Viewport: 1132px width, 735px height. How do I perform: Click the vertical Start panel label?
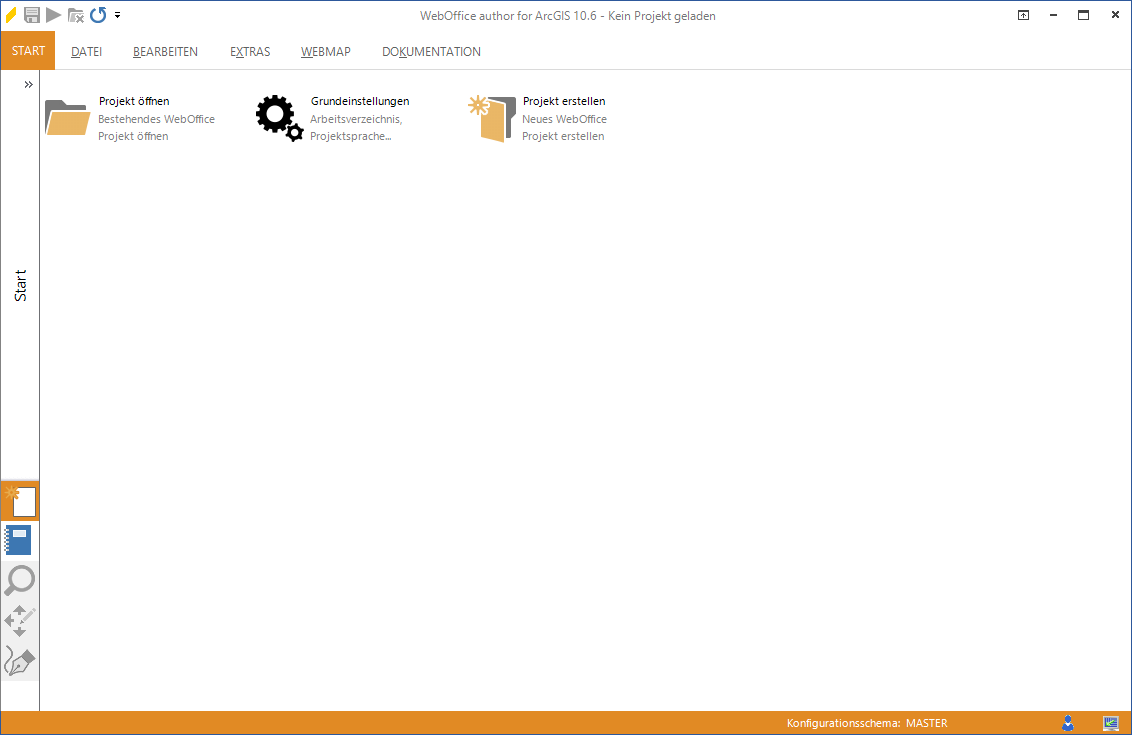20,285
